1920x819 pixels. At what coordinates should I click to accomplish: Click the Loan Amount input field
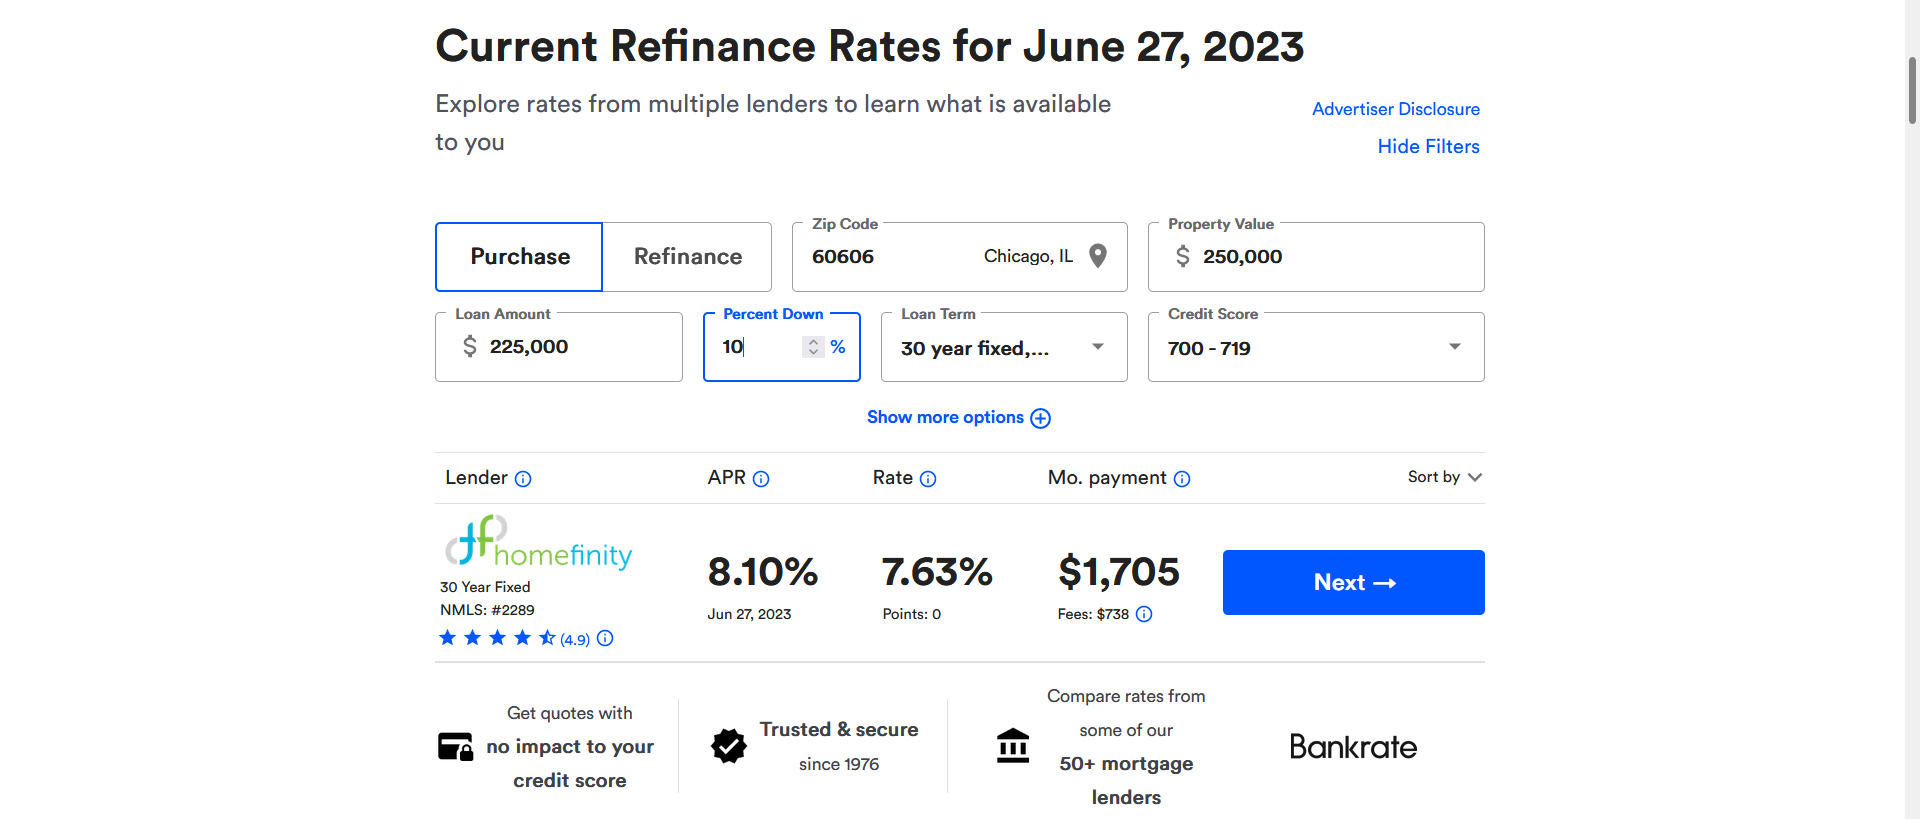pos(559,347)
